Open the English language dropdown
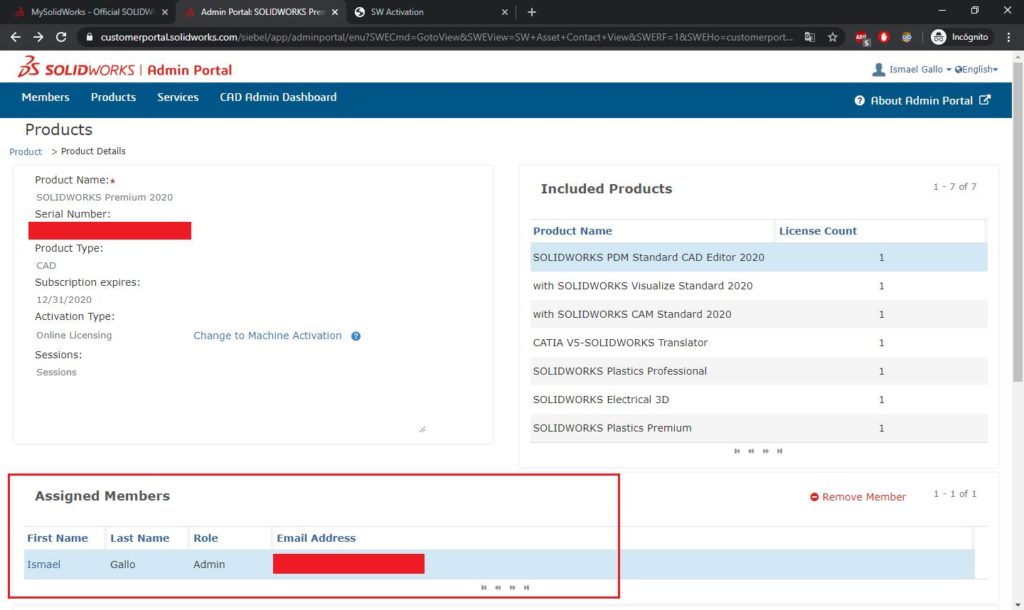1024x610 pixels. click(x=976, y=69)
